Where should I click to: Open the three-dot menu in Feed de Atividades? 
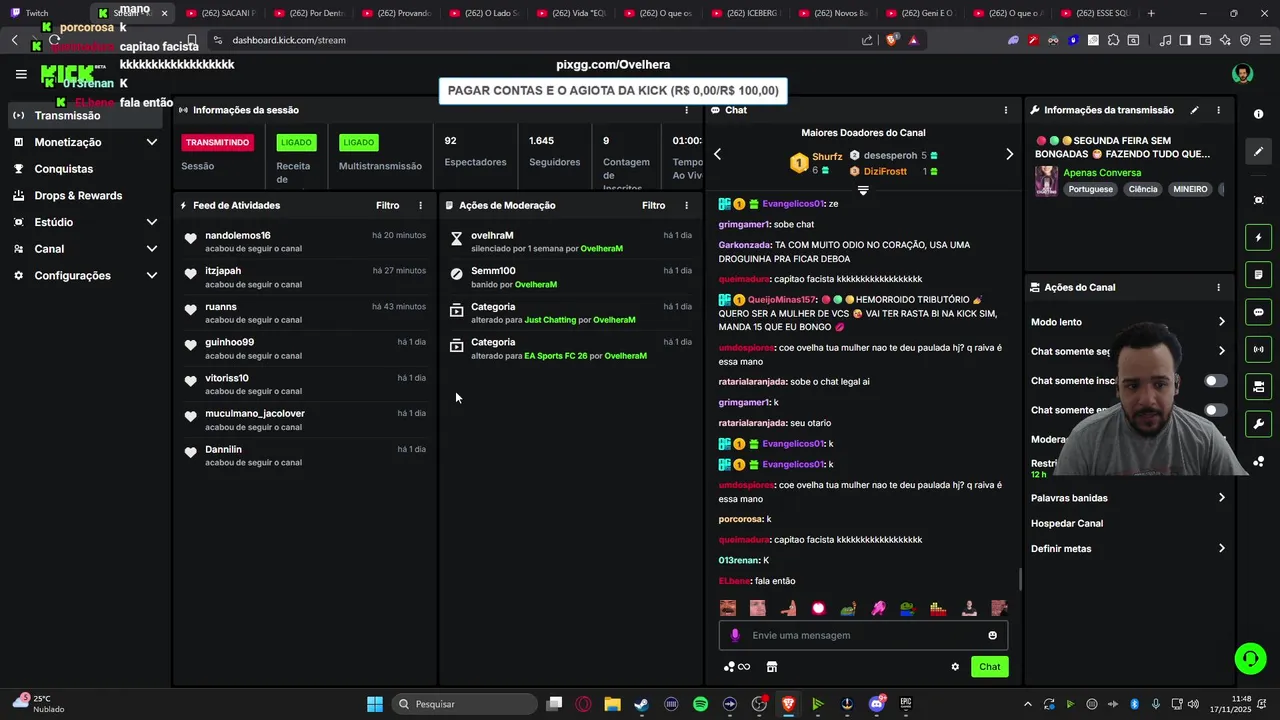(x=420, y=205)
